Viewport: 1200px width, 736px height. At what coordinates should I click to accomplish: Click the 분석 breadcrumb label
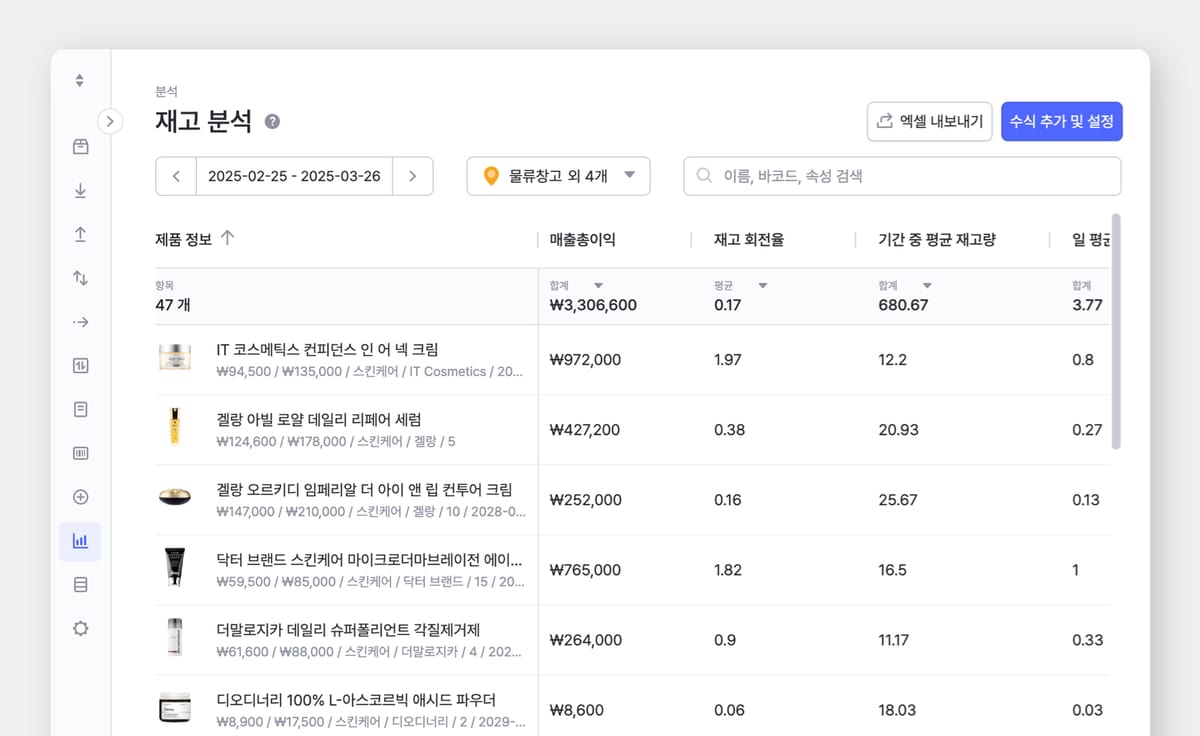(x=166, y=91)
